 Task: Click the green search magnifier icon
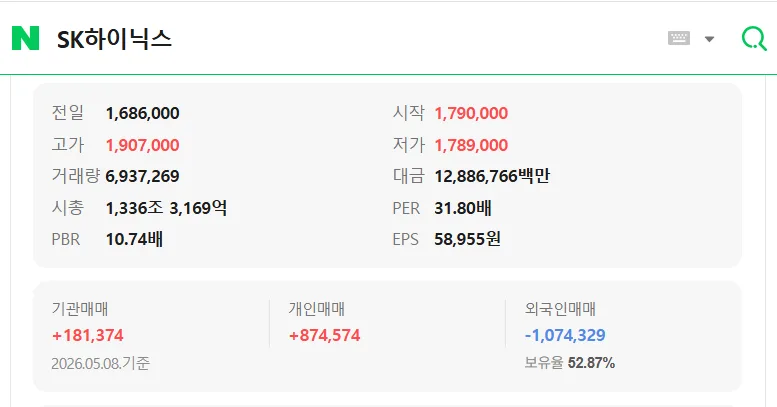coord(754,38)
